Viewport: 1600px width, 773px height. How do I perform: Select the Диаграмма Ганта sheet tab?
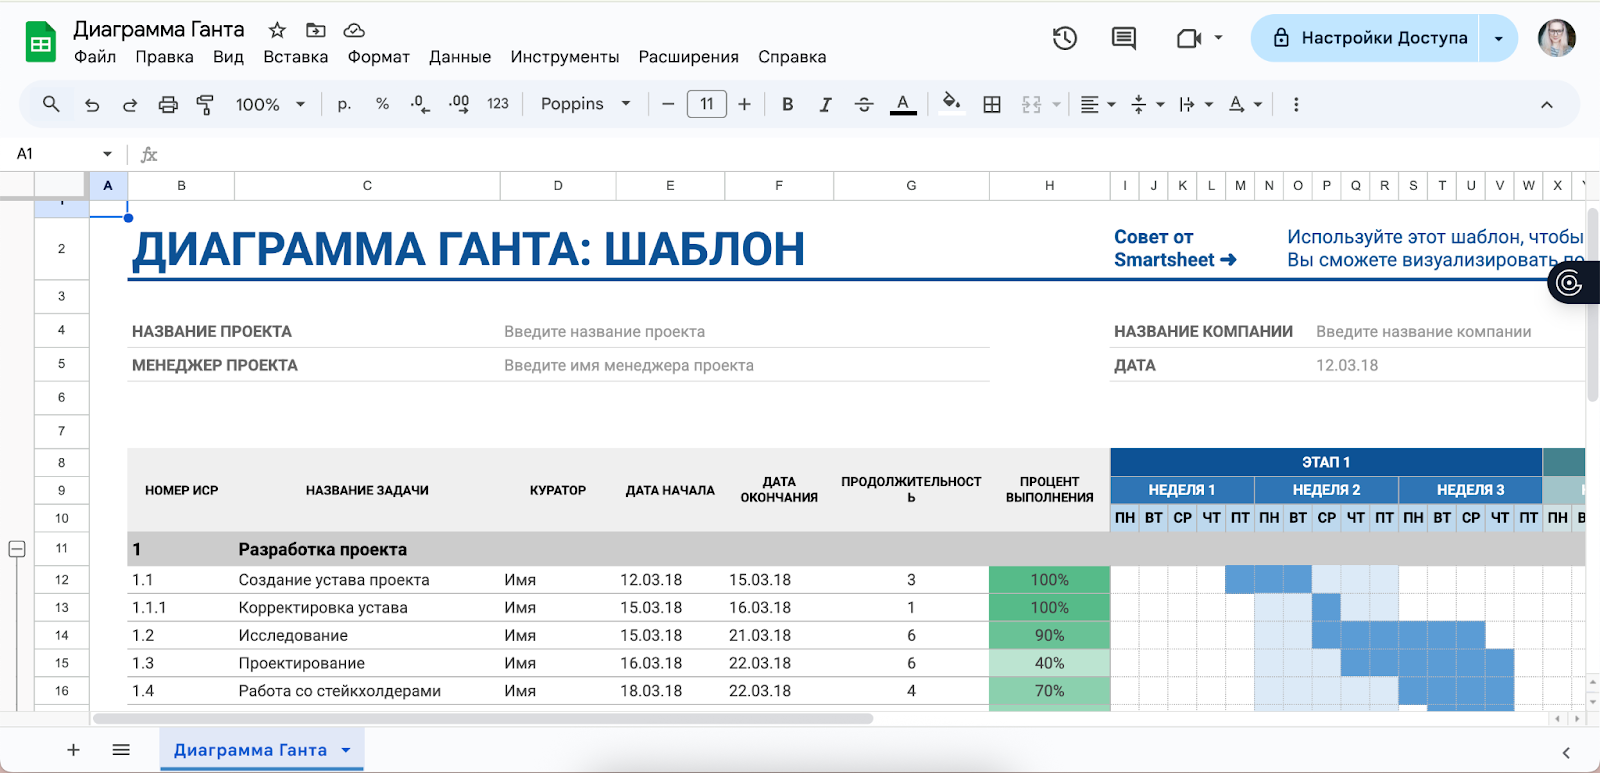[250, 750]
